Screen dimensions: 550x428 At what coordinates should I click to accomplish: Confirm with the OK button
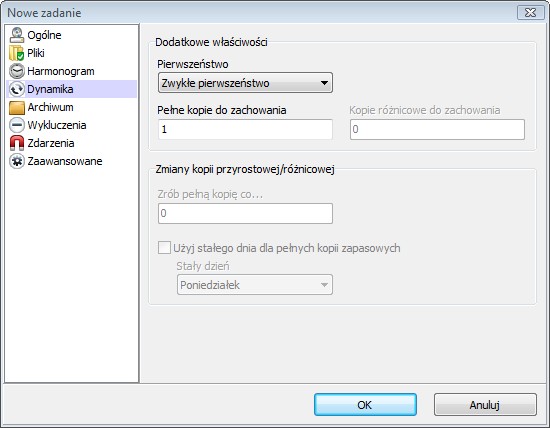tap(365, 405)
